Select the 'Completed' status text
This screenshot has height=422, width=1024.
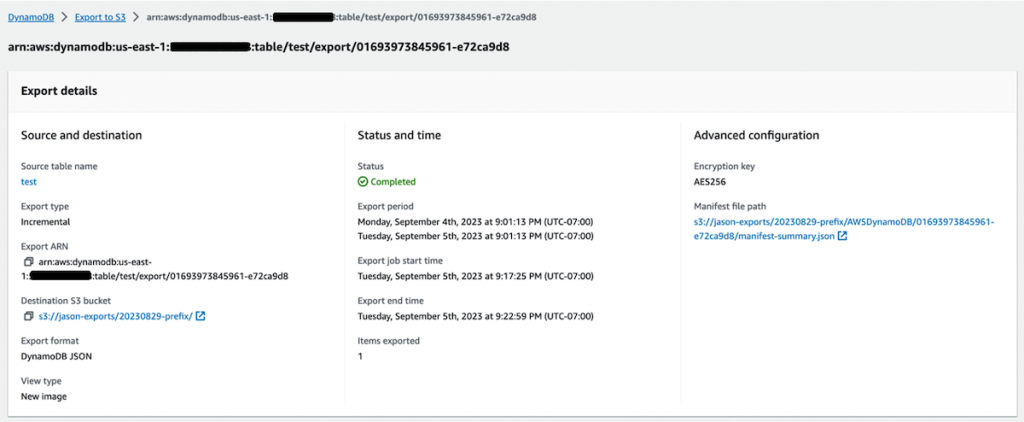tap(393, 182)
